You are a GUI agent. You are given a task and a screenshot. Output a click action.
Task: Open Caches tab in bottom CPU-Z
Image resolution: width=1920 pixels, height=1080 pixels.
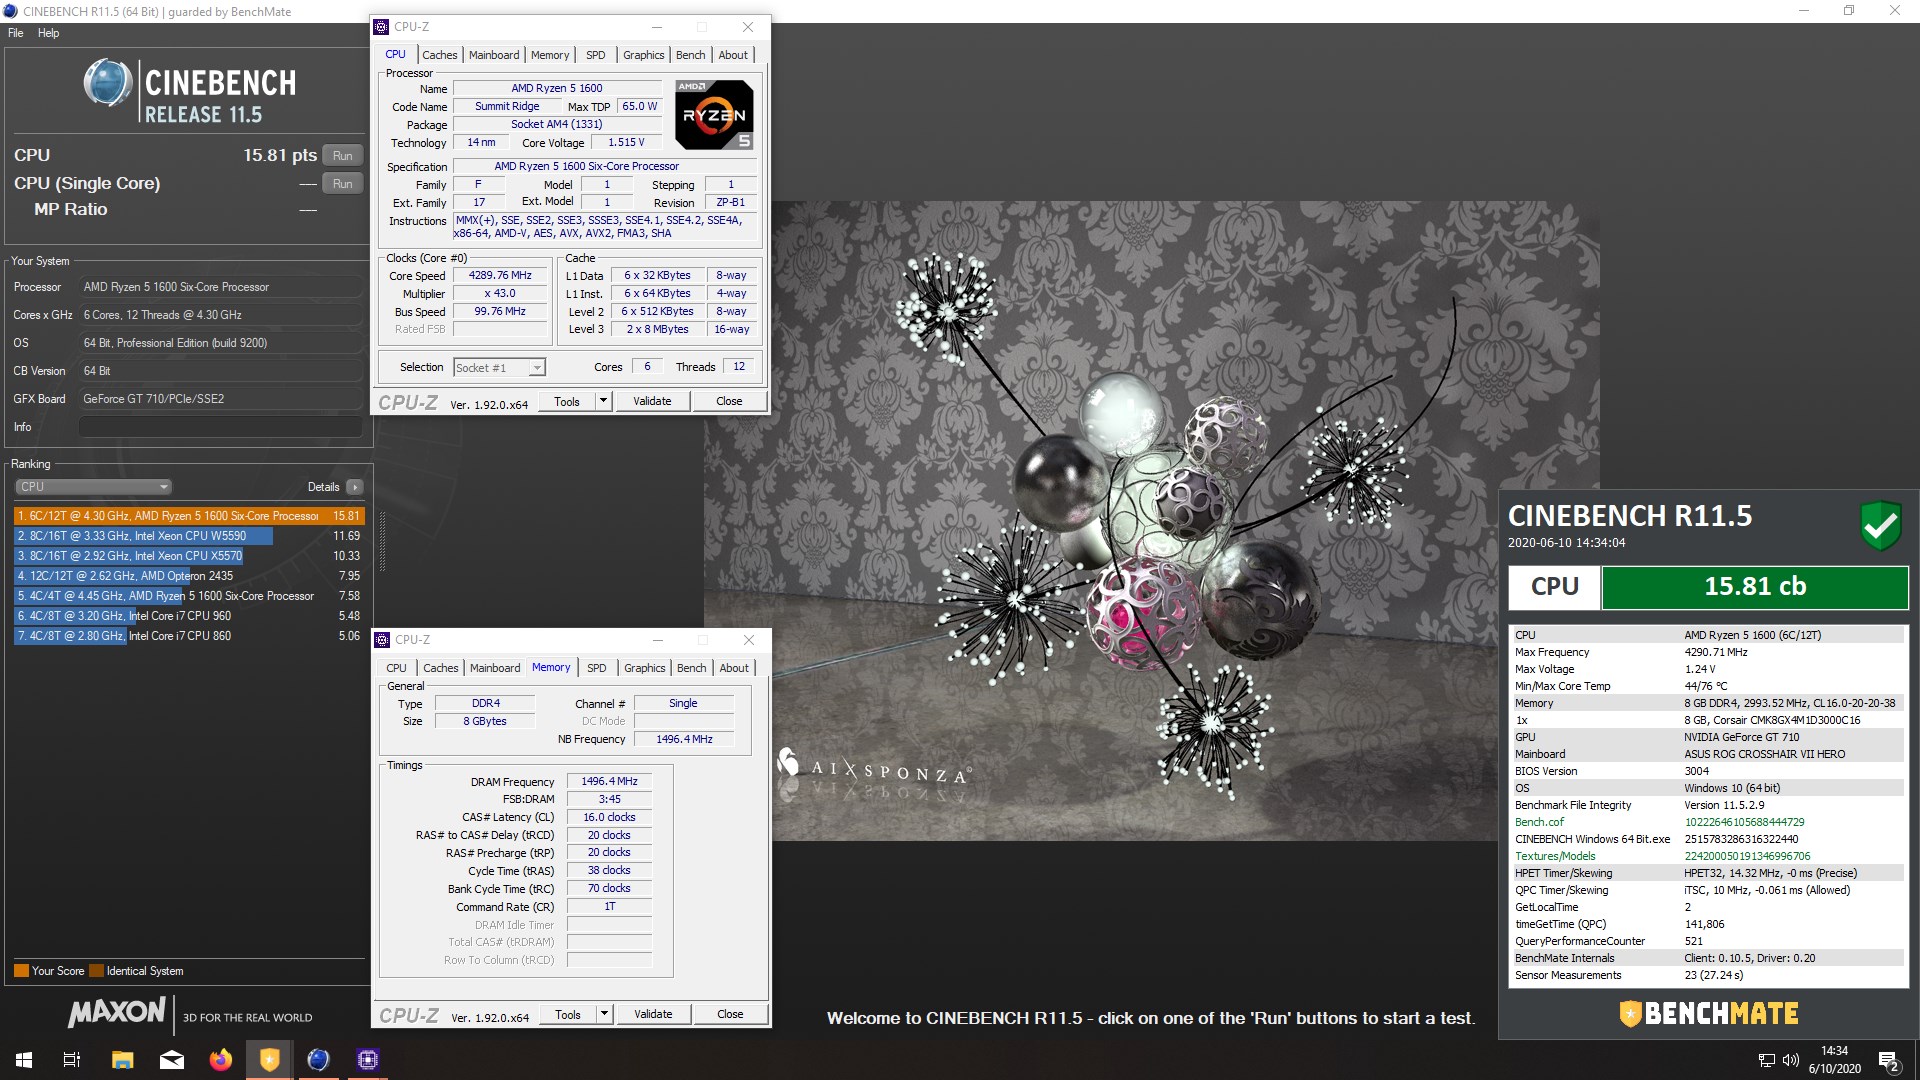pyautogui.click(x=440, y=668)
